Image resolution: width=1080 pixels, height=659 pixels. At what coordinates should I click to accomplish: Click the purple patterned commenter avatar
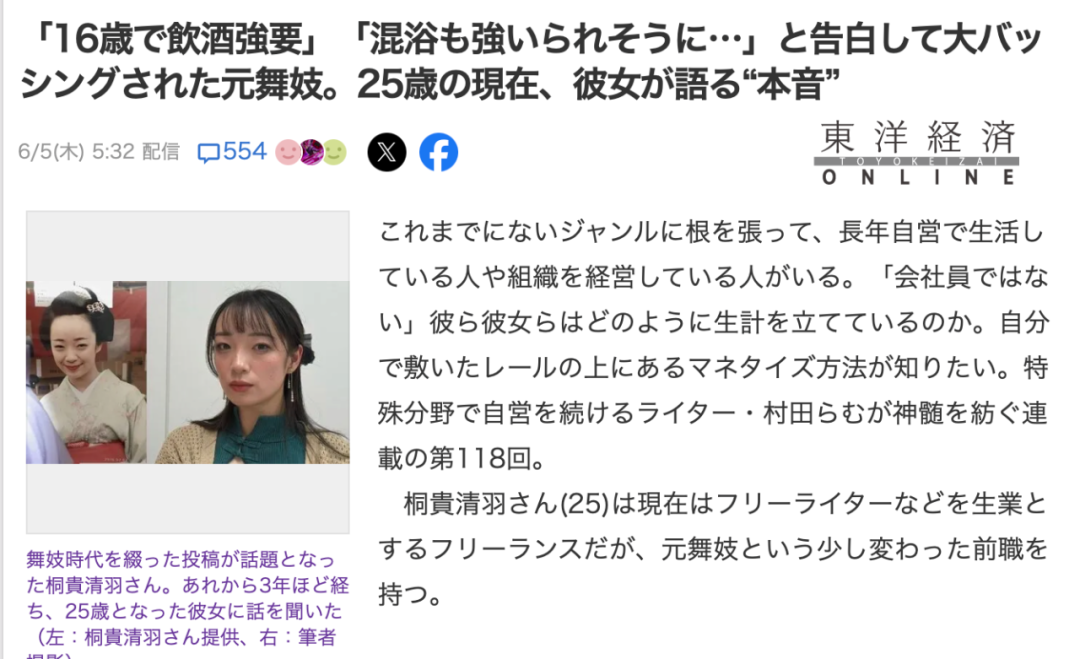pos(311,152)
